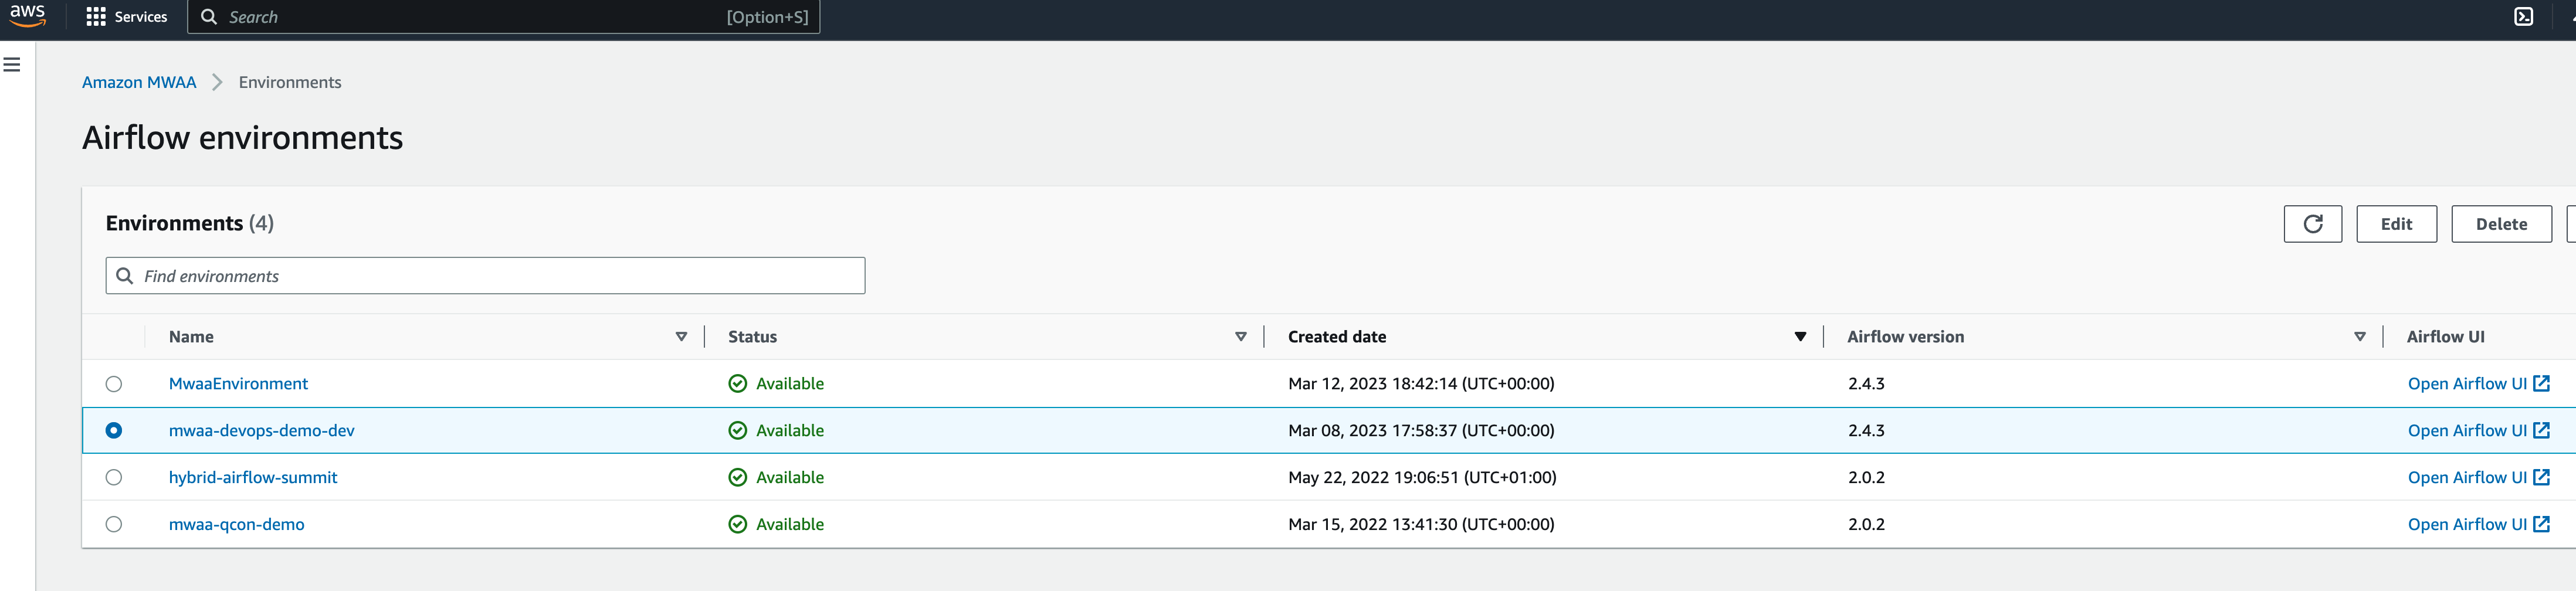The width and height of the screenshot is (2576, 591).
Task: Click external link icon for mwaa-devops-demo-dev row
Action: point(2541,431)
